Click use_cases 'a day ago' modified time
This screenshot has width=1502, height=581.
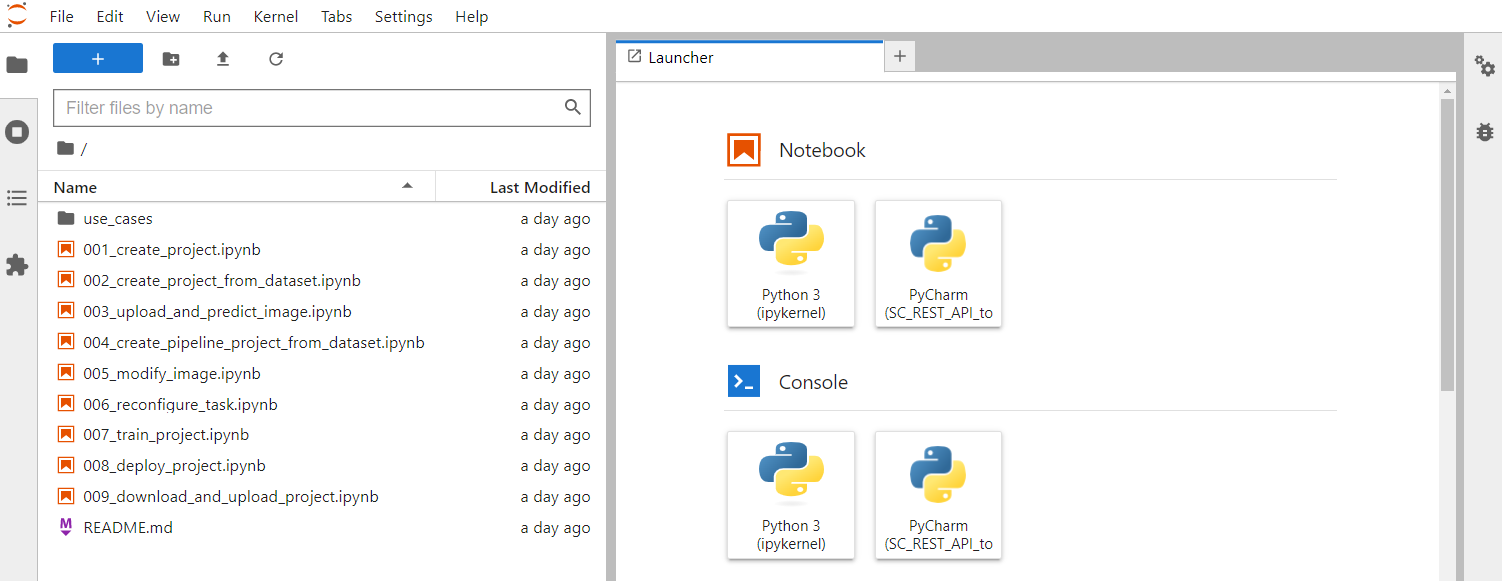pyautogui.click(x=555, y=219)
